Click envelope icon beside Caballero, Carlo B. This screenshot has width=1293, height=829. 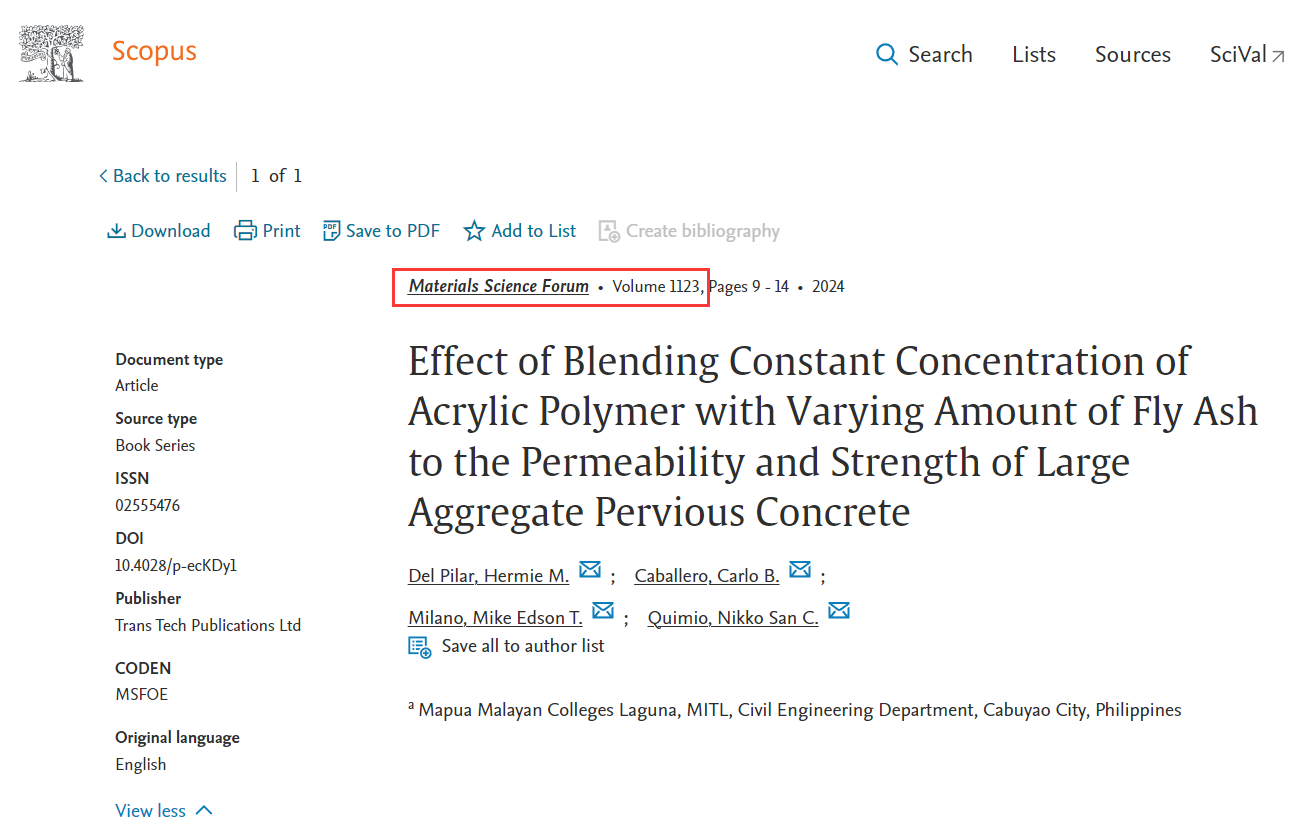(x=800, y=570)
